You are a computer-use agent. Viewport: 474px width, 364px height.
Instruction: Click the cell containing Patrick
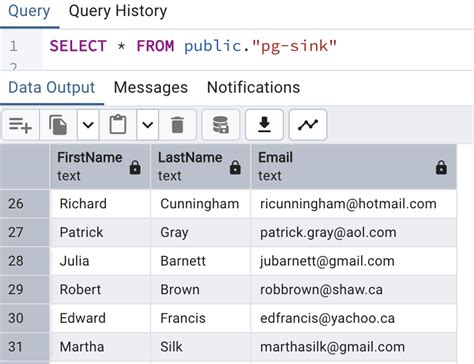coord(100,232)
